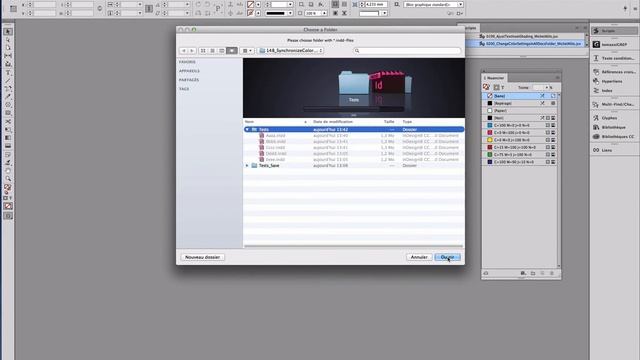Open the Texte conditionnel panel in the dock

614,58
